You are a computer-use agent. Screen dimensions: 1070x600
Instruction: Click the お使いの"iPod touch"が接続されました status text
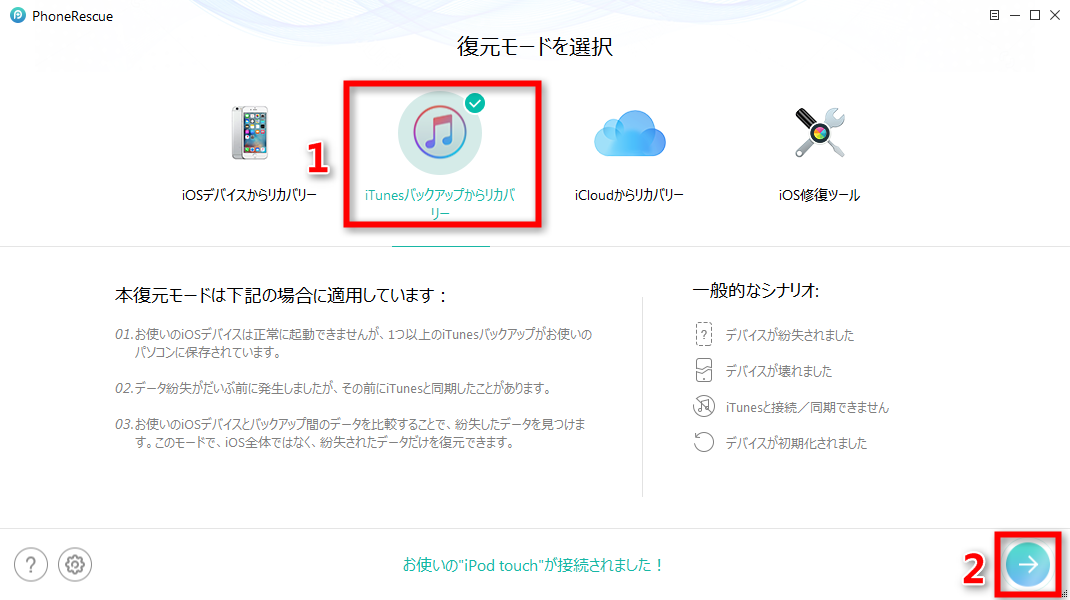point(534,565)
